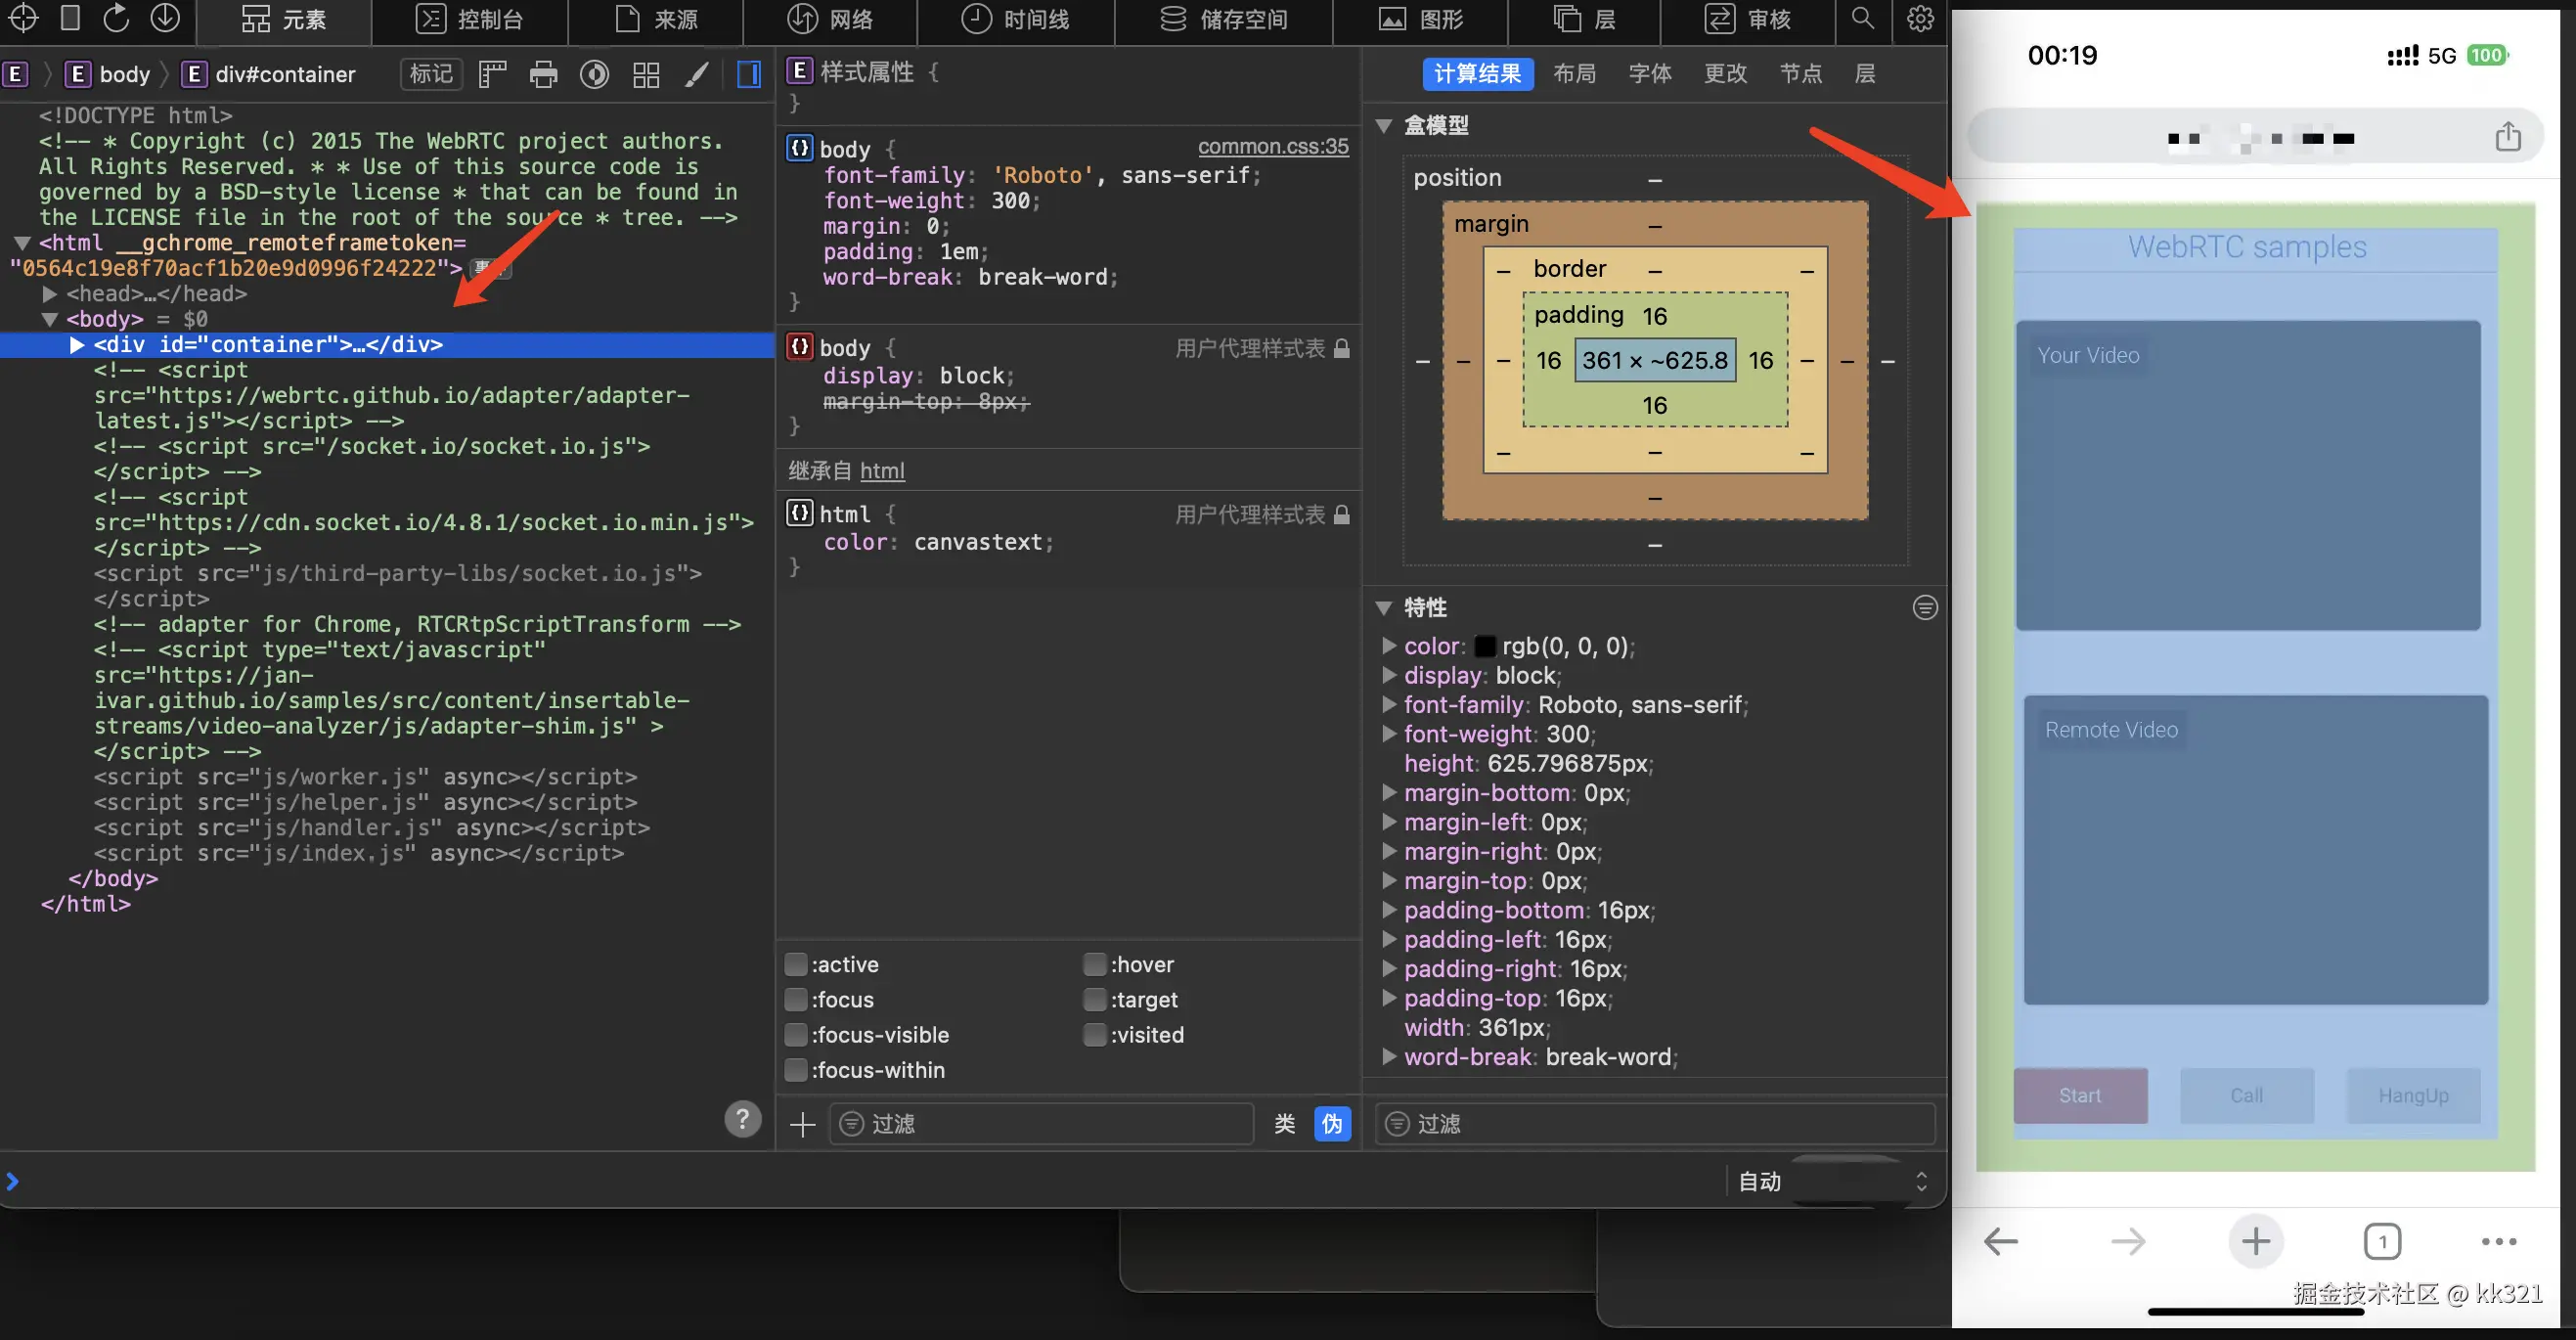This screenshot has height=1340, width=2576.
Task: Show open tabs in phone browser
Action: click(2382, 1241)
